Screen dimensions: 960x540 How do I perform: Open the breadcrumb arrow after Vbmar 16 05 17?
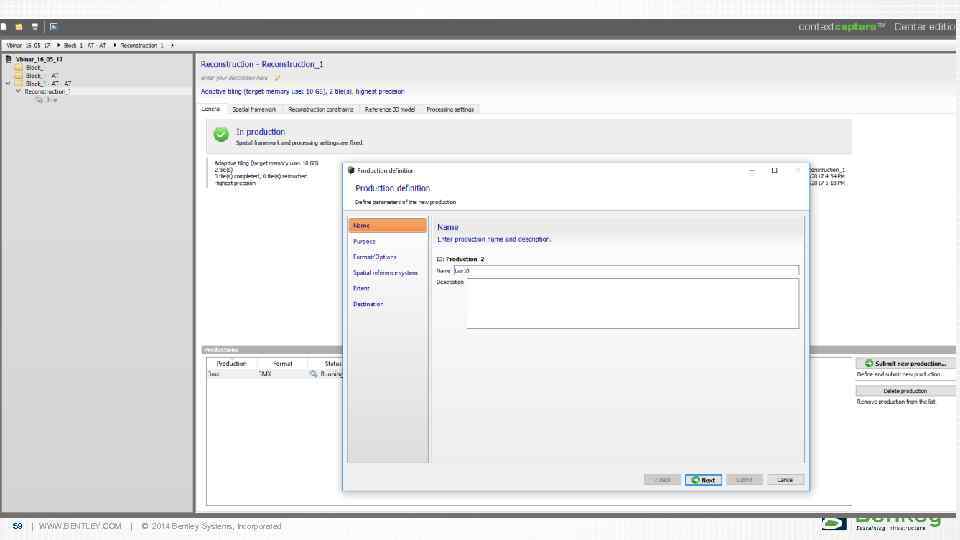tap(58, 45)
